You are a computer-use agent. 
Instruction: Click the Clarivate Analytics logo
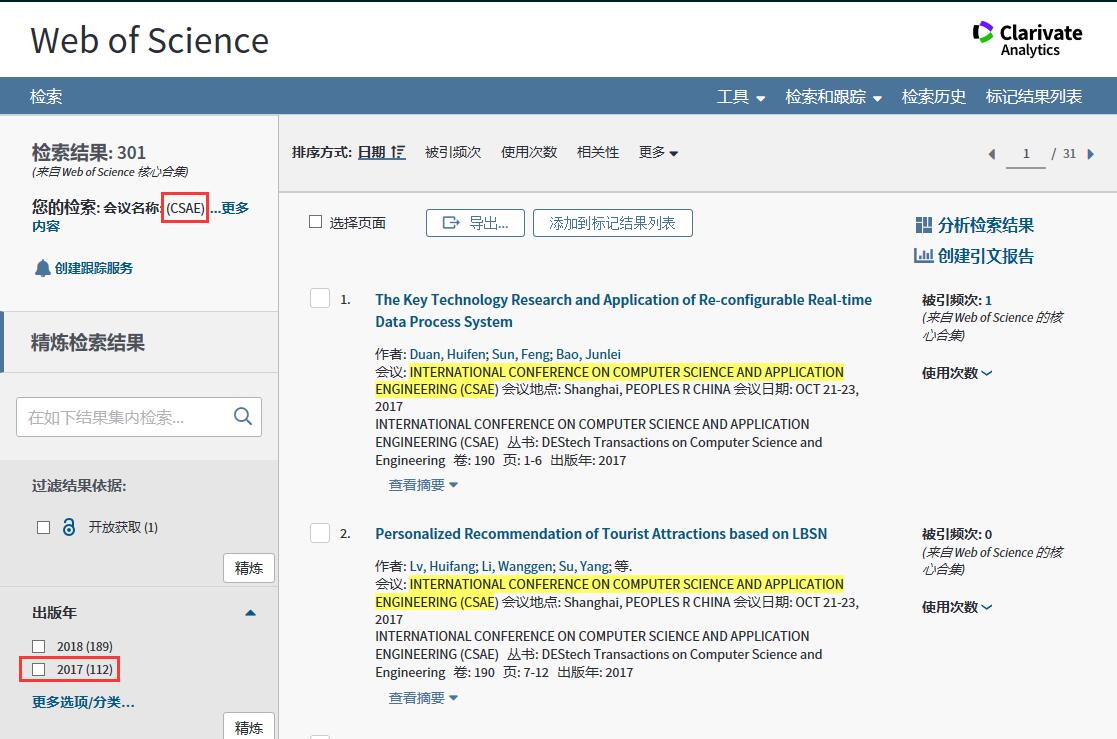(x=1027, y=39)
